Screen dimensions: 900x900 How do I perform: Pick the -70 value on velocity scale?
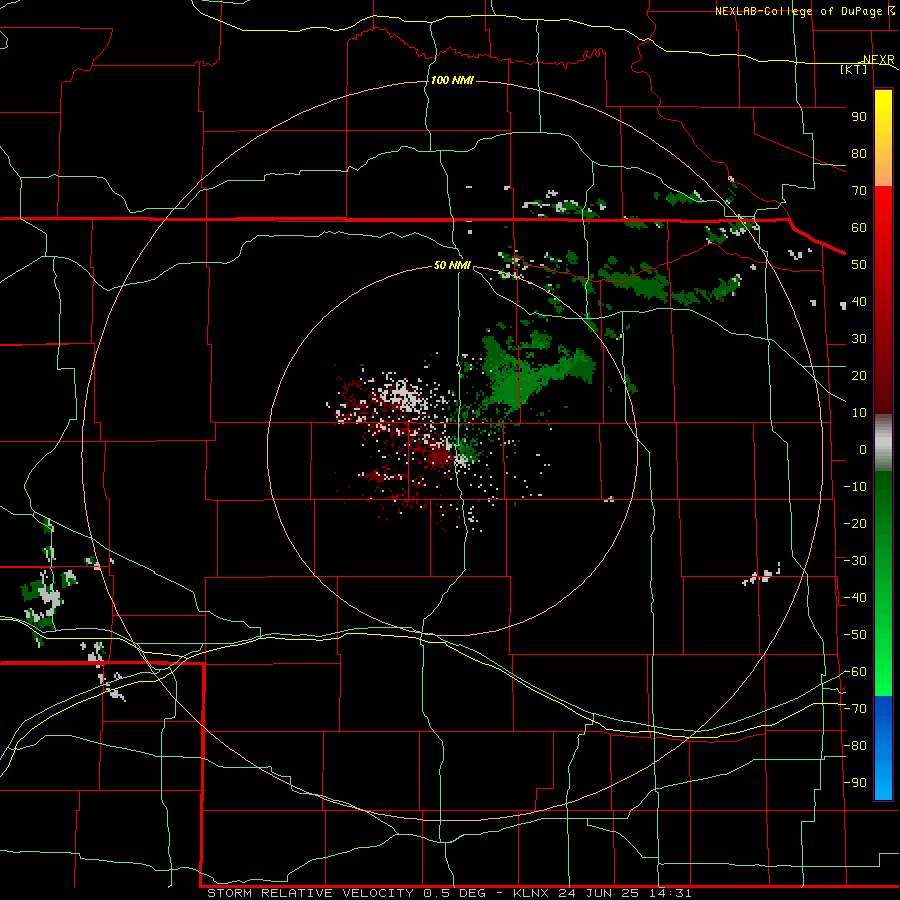pyautogui.click(x=855, y=709)
